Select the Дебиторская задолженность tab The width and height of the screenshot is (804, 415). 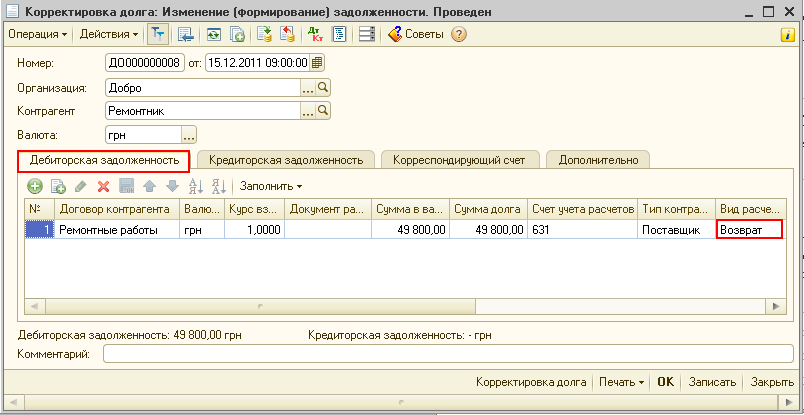pyautogui.click(x=104, y=161)
